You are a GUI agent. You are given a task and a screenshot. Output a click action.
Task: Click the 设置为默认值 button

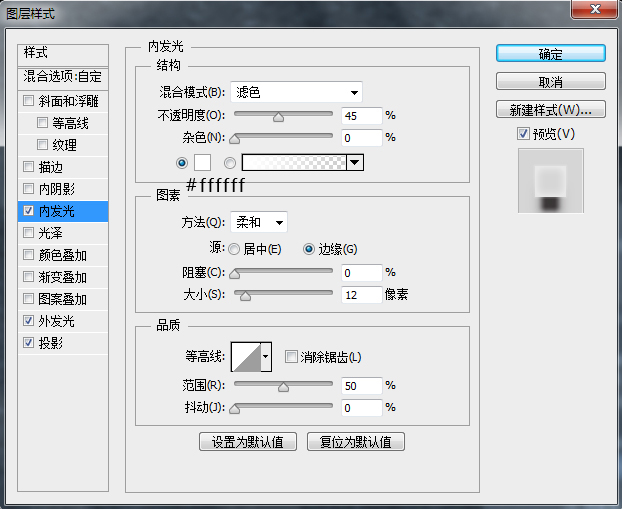click(x=248, y=442)
